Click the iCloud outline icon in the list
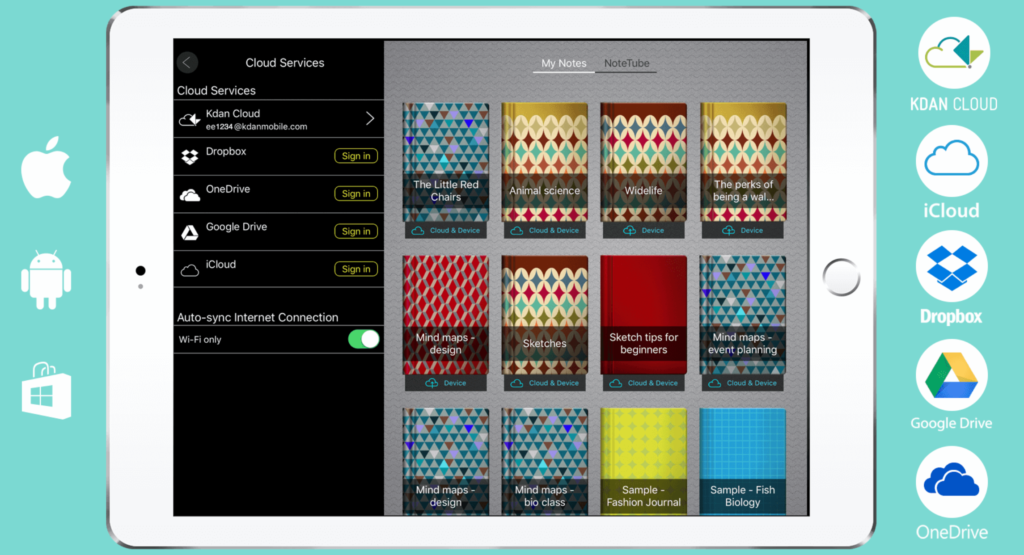1024x555 pixels. click(189, 270)
